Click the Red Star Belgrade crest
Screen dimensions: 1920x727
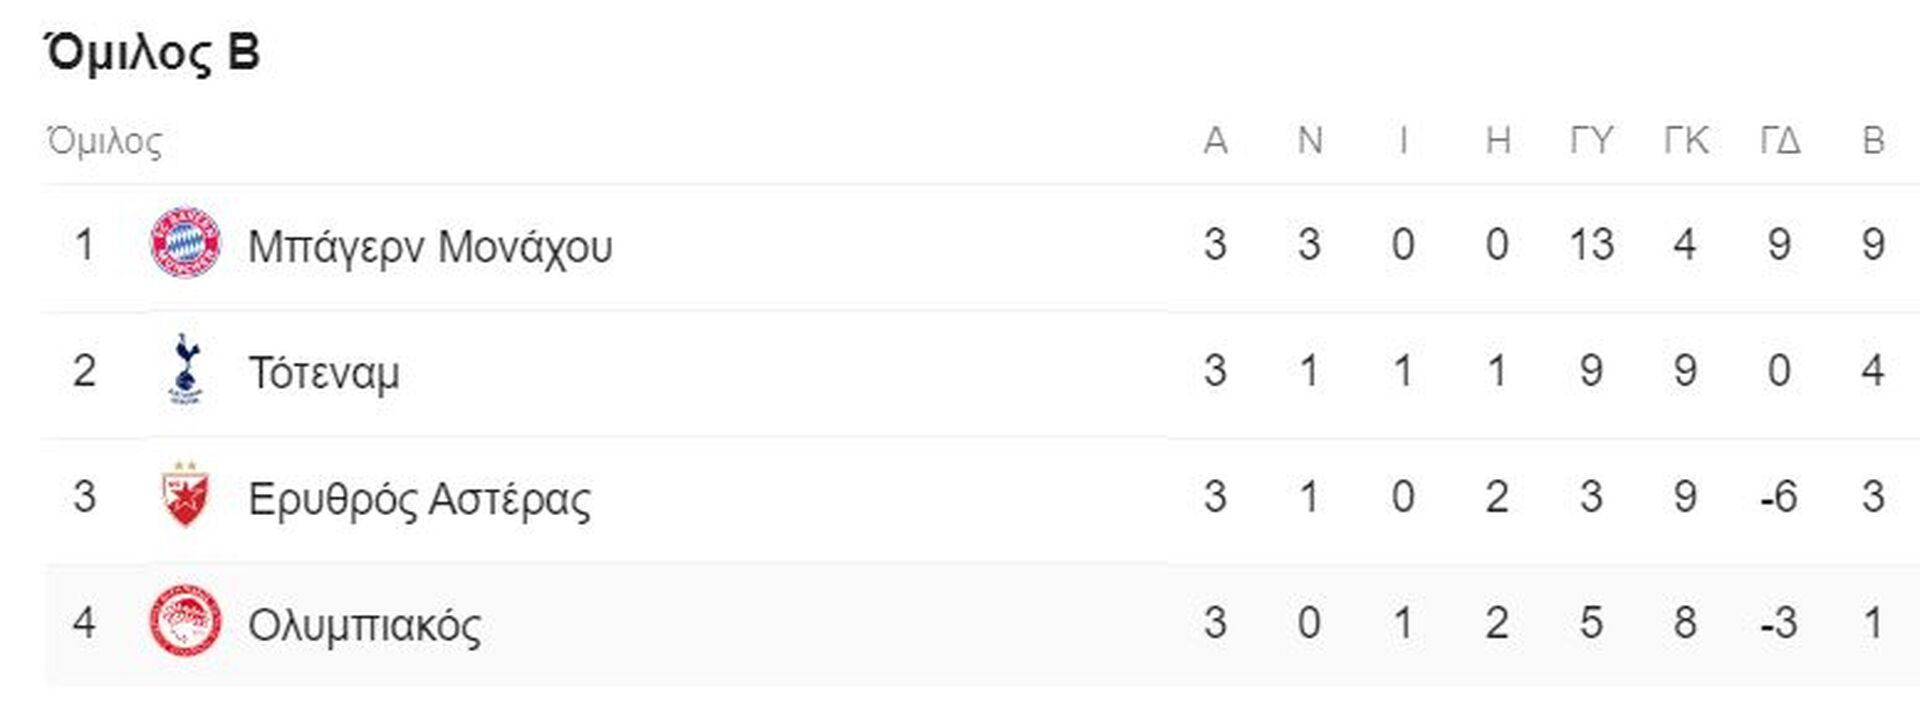(185, 495)
